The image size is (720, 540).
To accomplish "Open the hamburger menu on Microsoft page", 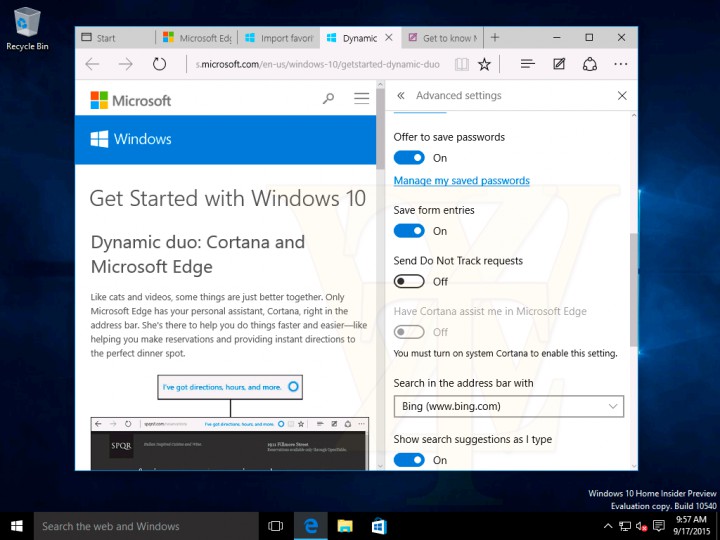I will tap(361, 98).
